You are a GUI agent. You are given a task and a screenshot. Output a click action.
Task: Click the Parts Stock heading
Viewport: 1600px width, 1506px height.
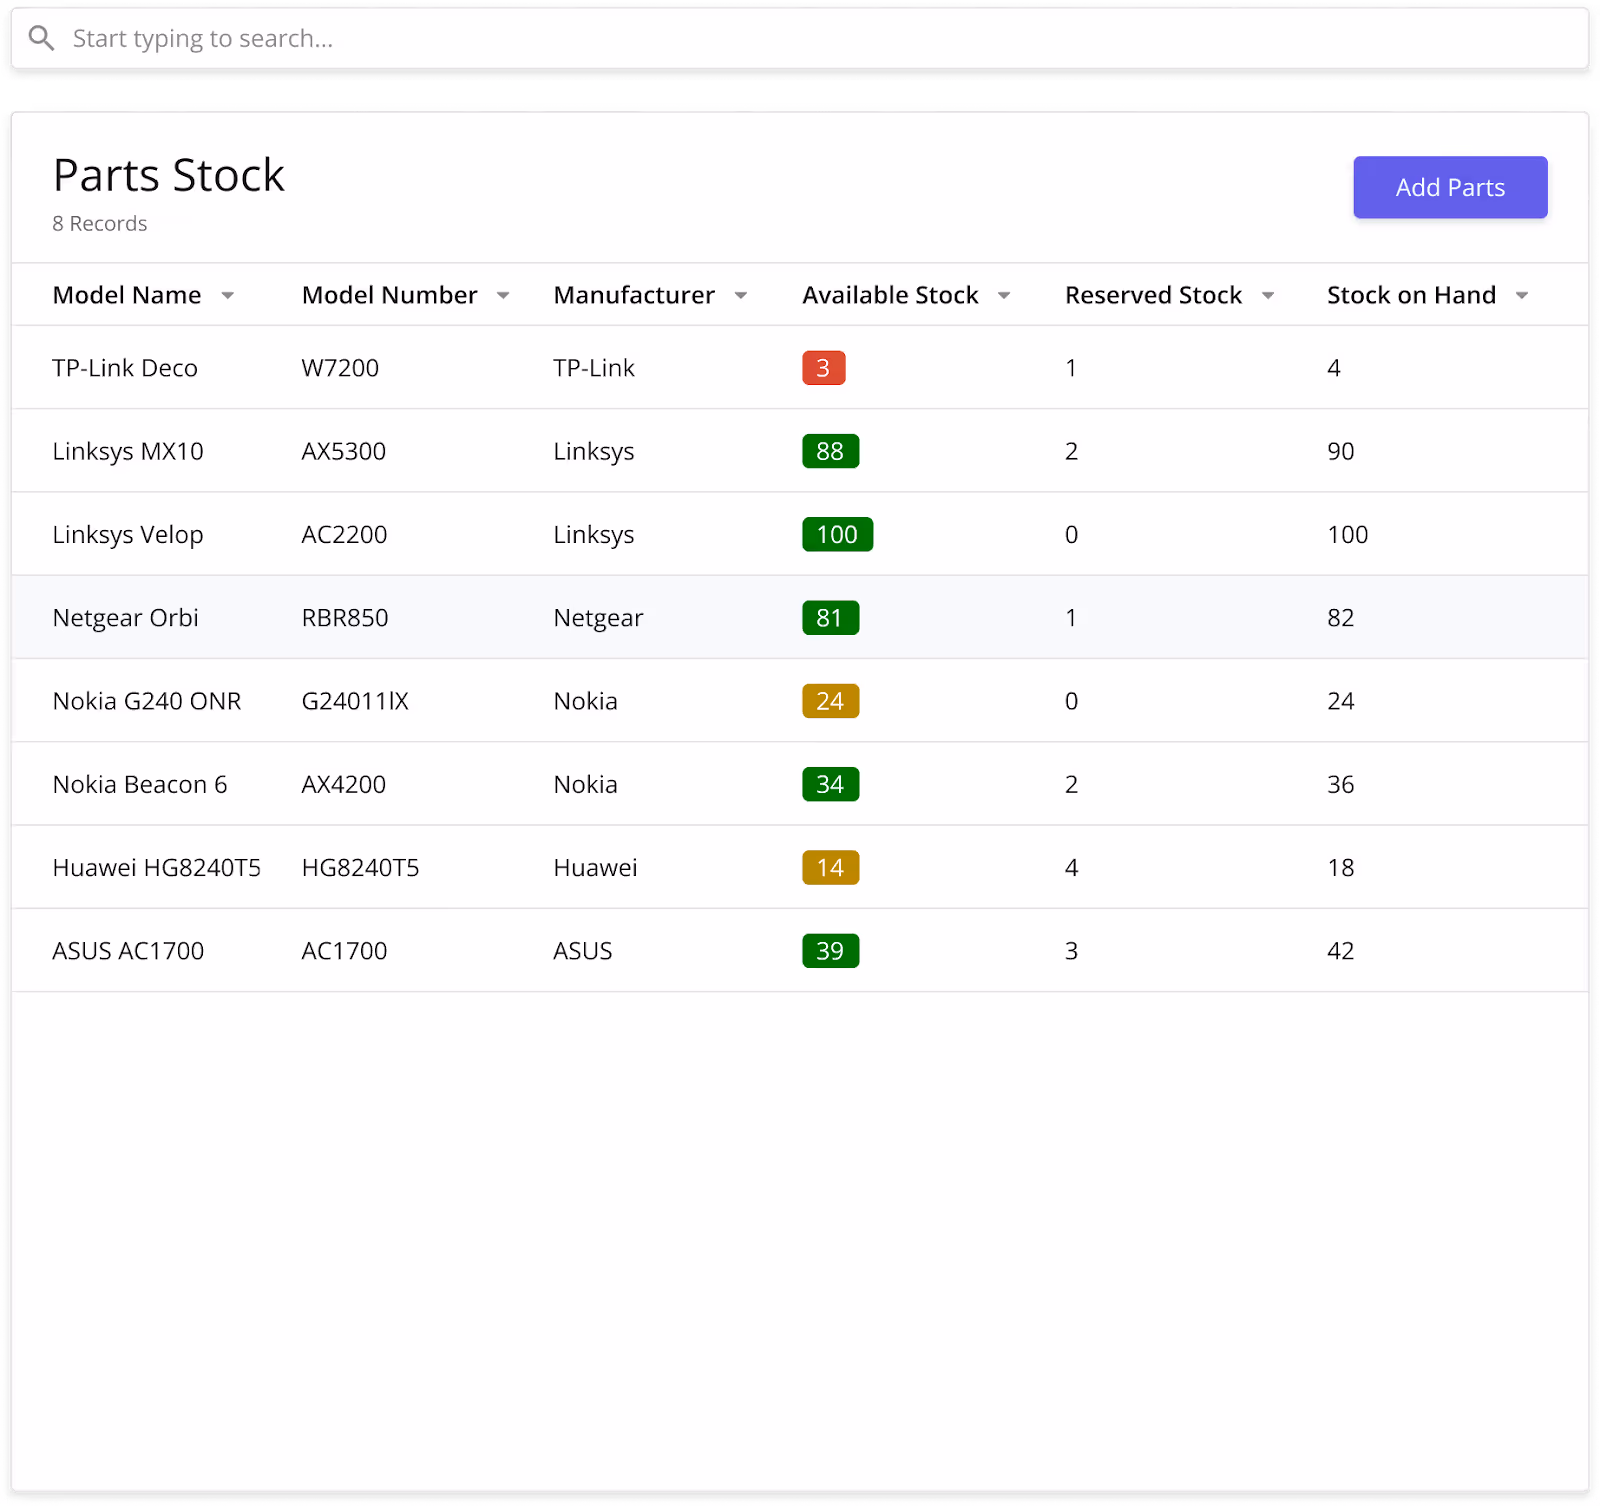pyautogui.click(x=168, y=175)
